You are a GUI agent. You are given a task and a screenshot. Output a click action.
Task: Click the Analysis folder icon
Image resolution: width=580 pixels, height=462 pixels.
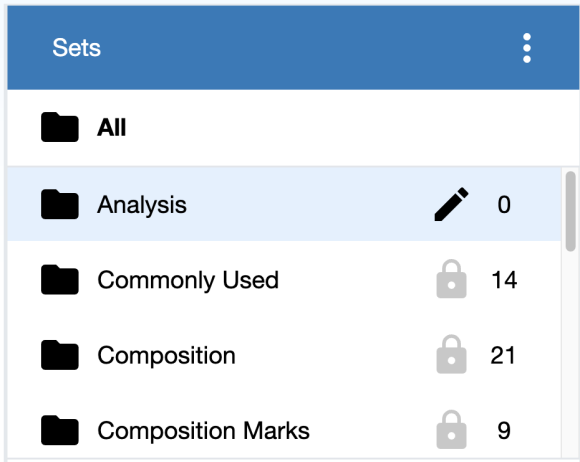[x=60, y=204]
